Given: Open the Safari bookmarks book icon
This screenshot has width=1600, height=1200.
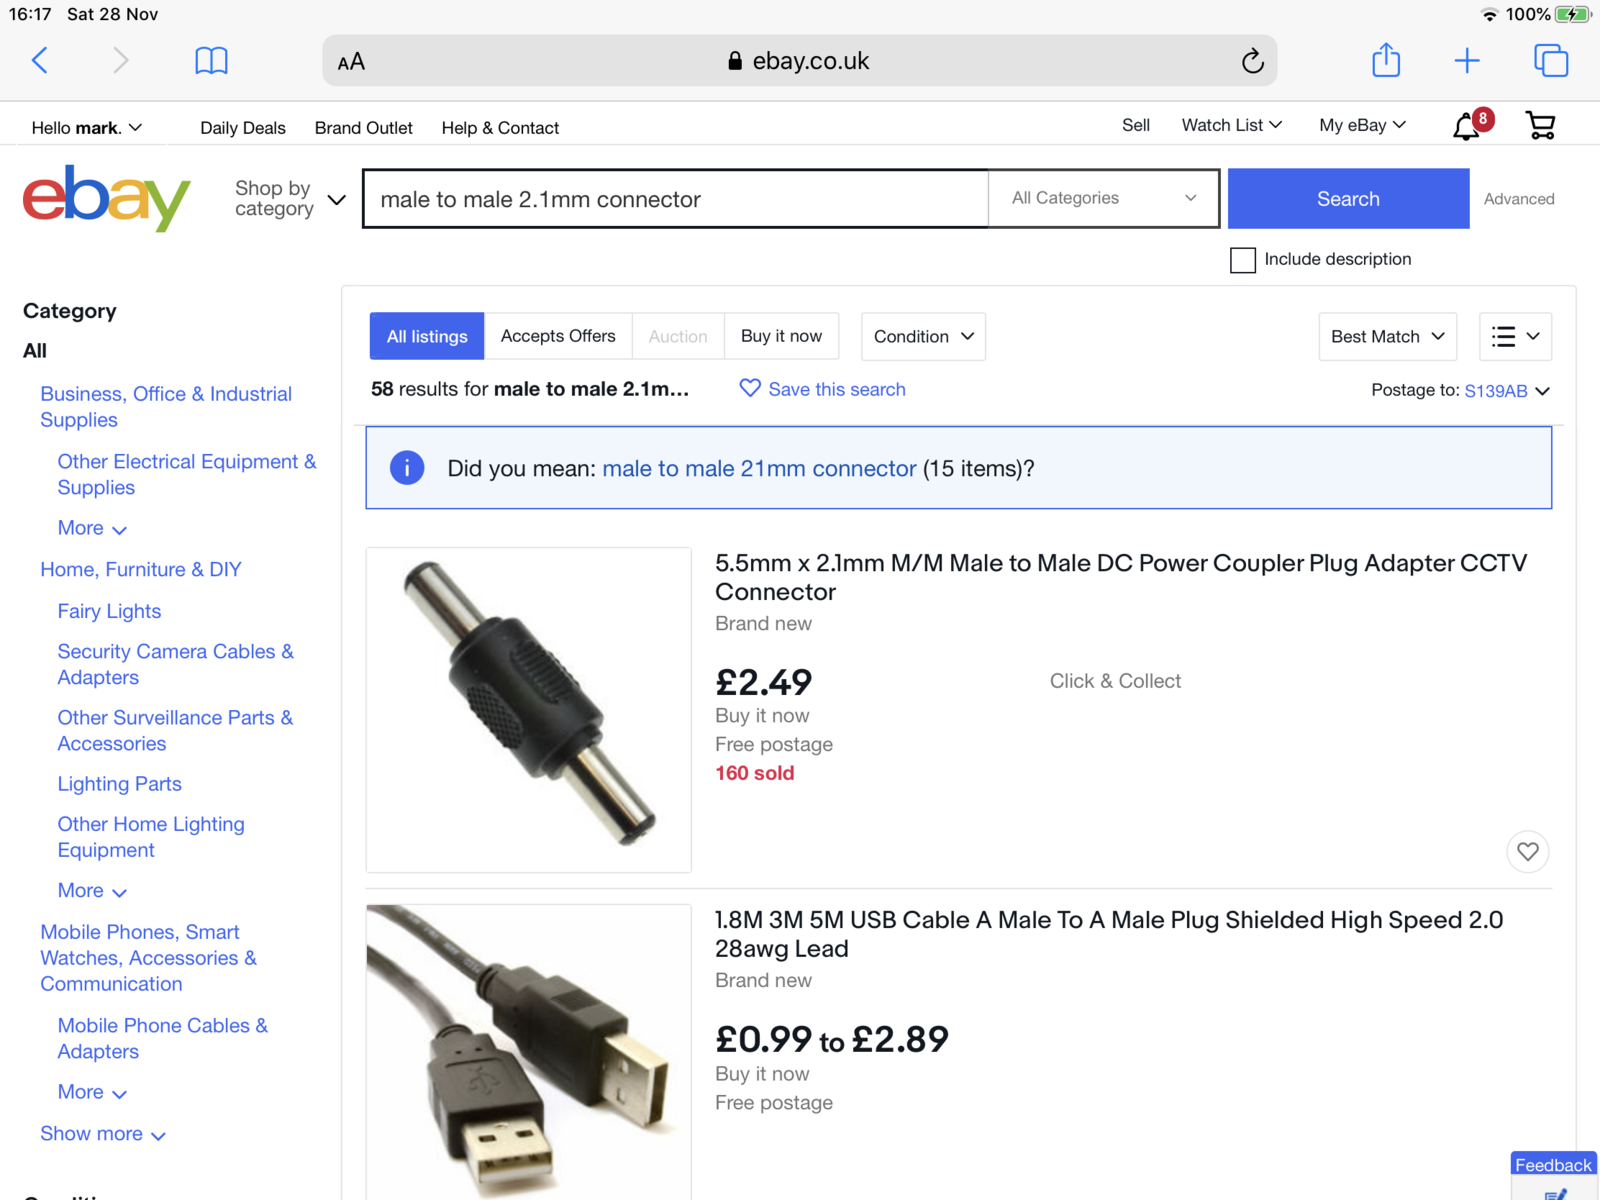Looking at the screenshot, I should (211, 61).
